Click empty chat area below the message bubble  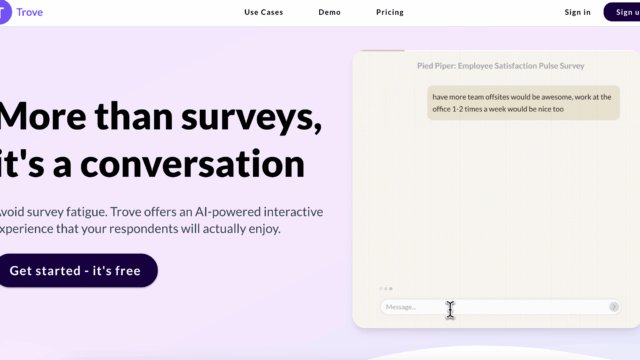496,200
